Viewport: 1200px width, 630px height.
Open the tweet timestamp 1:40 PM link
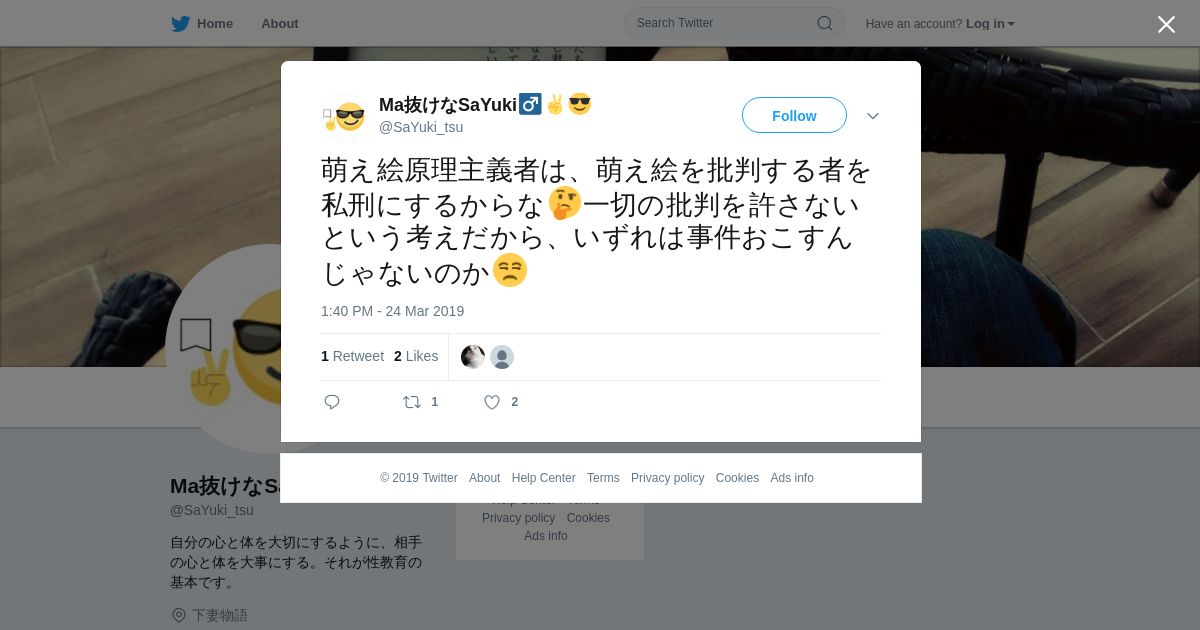point(392,311)
